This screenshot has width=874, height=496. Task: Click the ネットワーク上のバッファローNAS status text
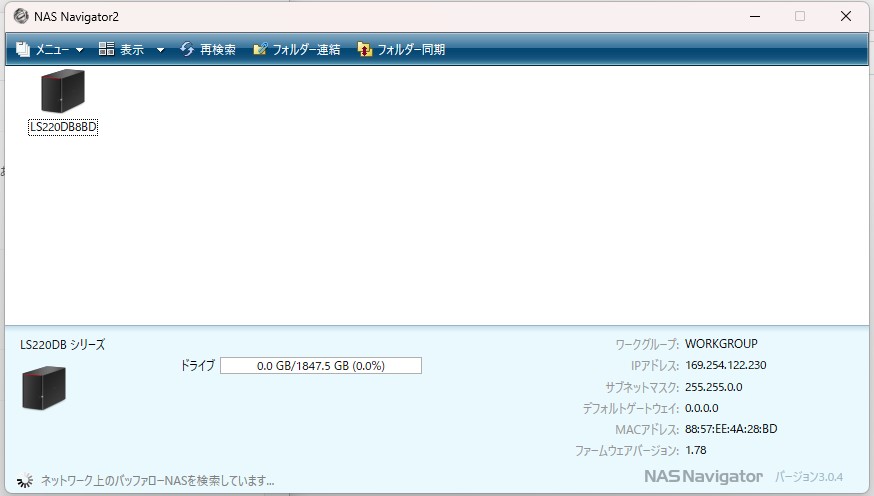158,480
